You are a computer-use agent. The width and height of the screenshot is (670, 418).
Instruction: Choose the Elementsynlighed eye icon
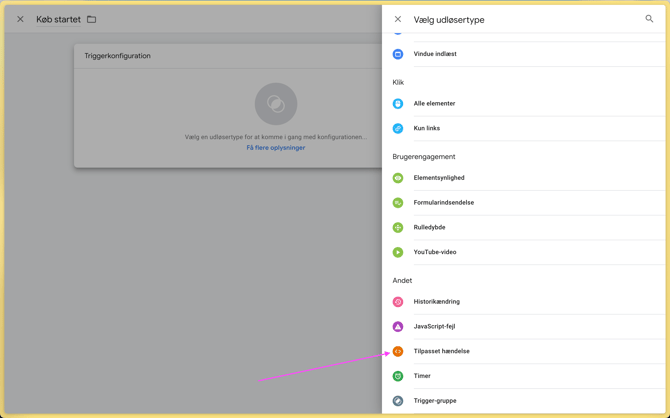click(x=398, y=178)
